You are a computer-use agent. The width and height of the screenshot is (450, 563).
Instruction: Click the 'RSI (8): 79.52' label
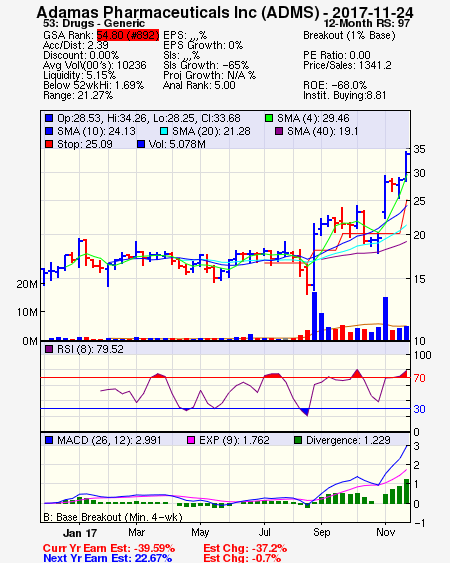90,349
